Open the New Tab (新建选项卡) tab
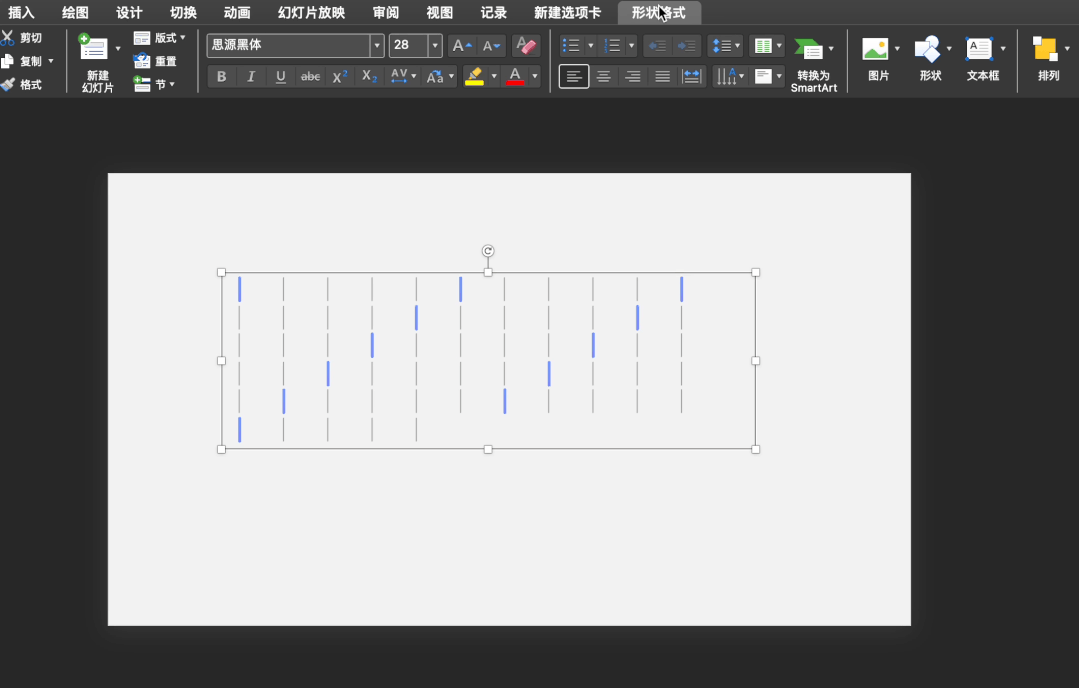 567,13
